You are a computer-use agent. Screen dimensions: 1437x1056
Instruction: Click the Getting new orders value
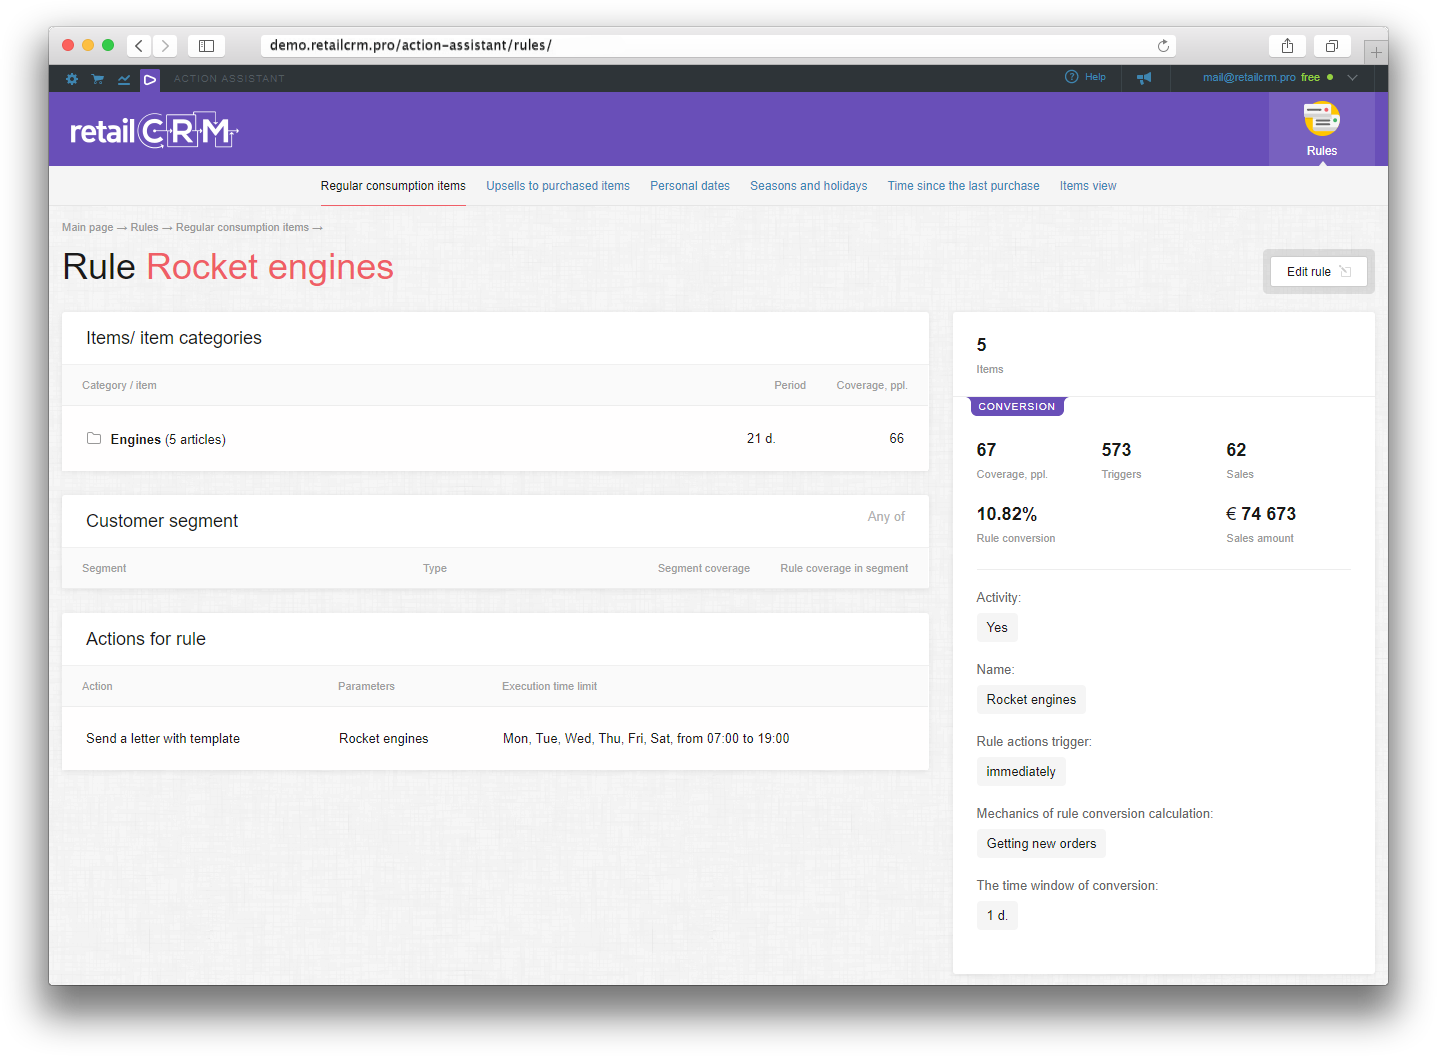[x=1041, y=844]
